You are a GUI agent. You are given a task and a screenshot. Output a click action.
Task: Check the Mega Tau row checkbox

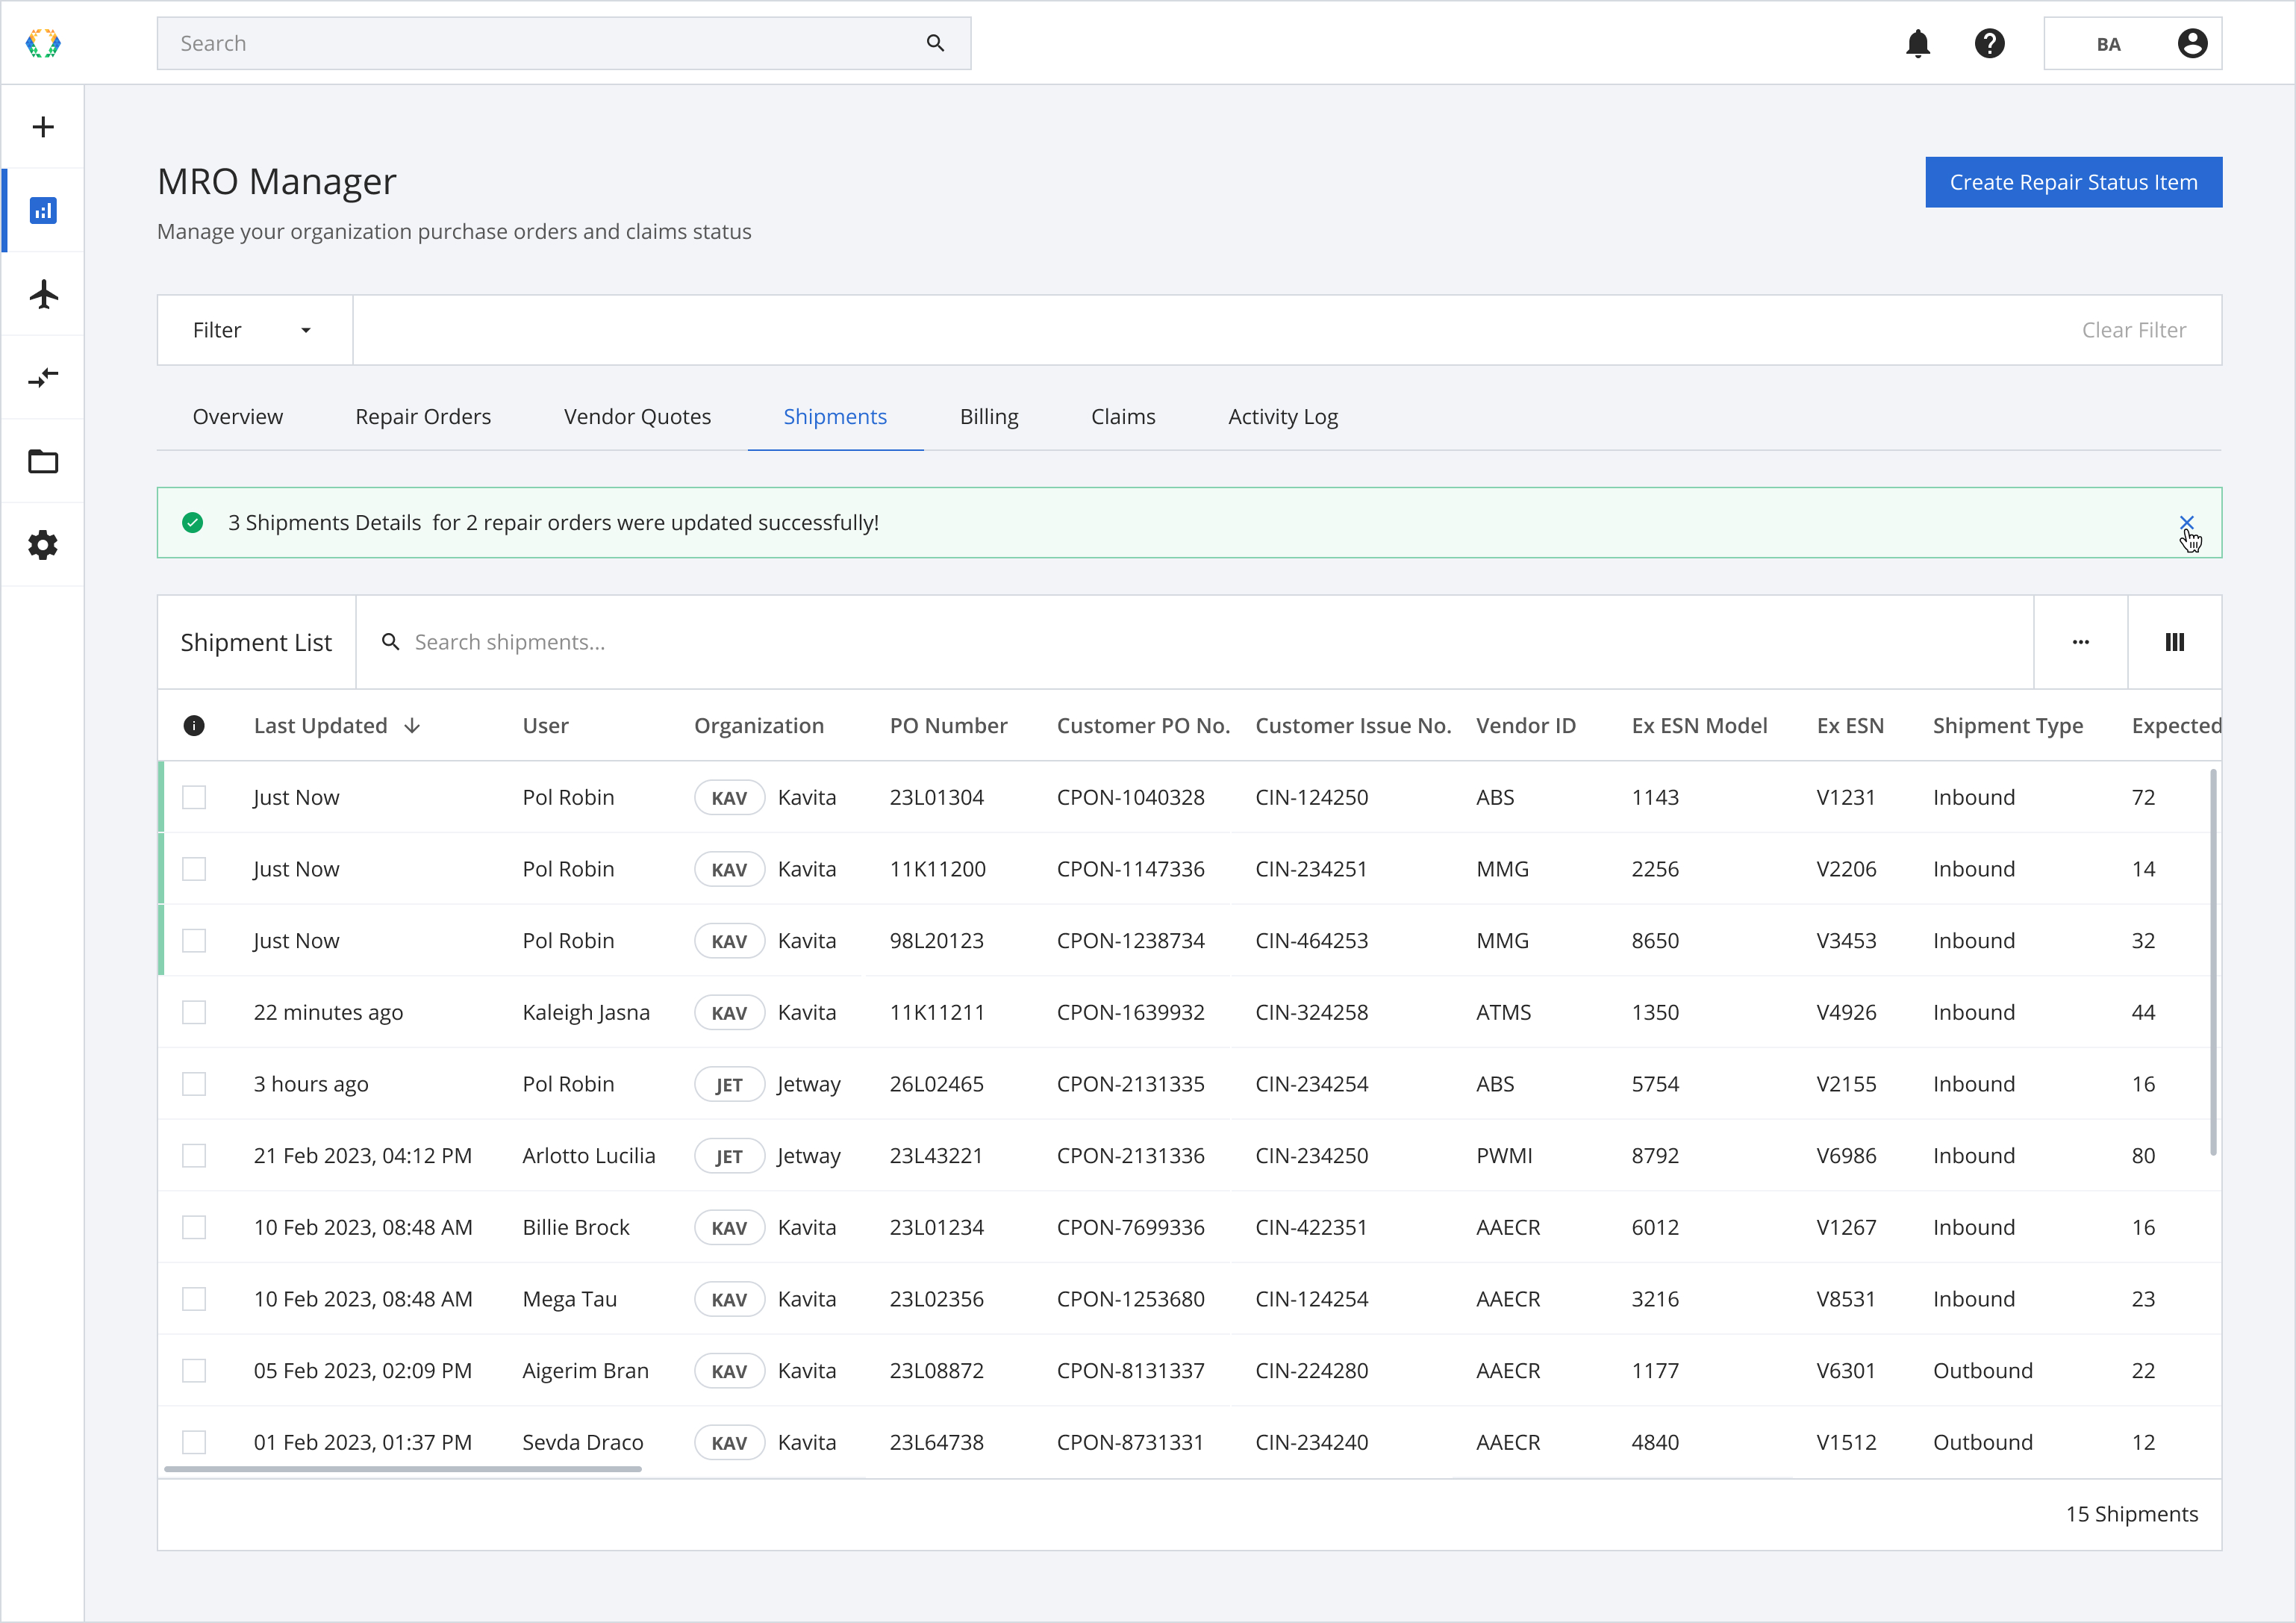[x=194, y=1299]
